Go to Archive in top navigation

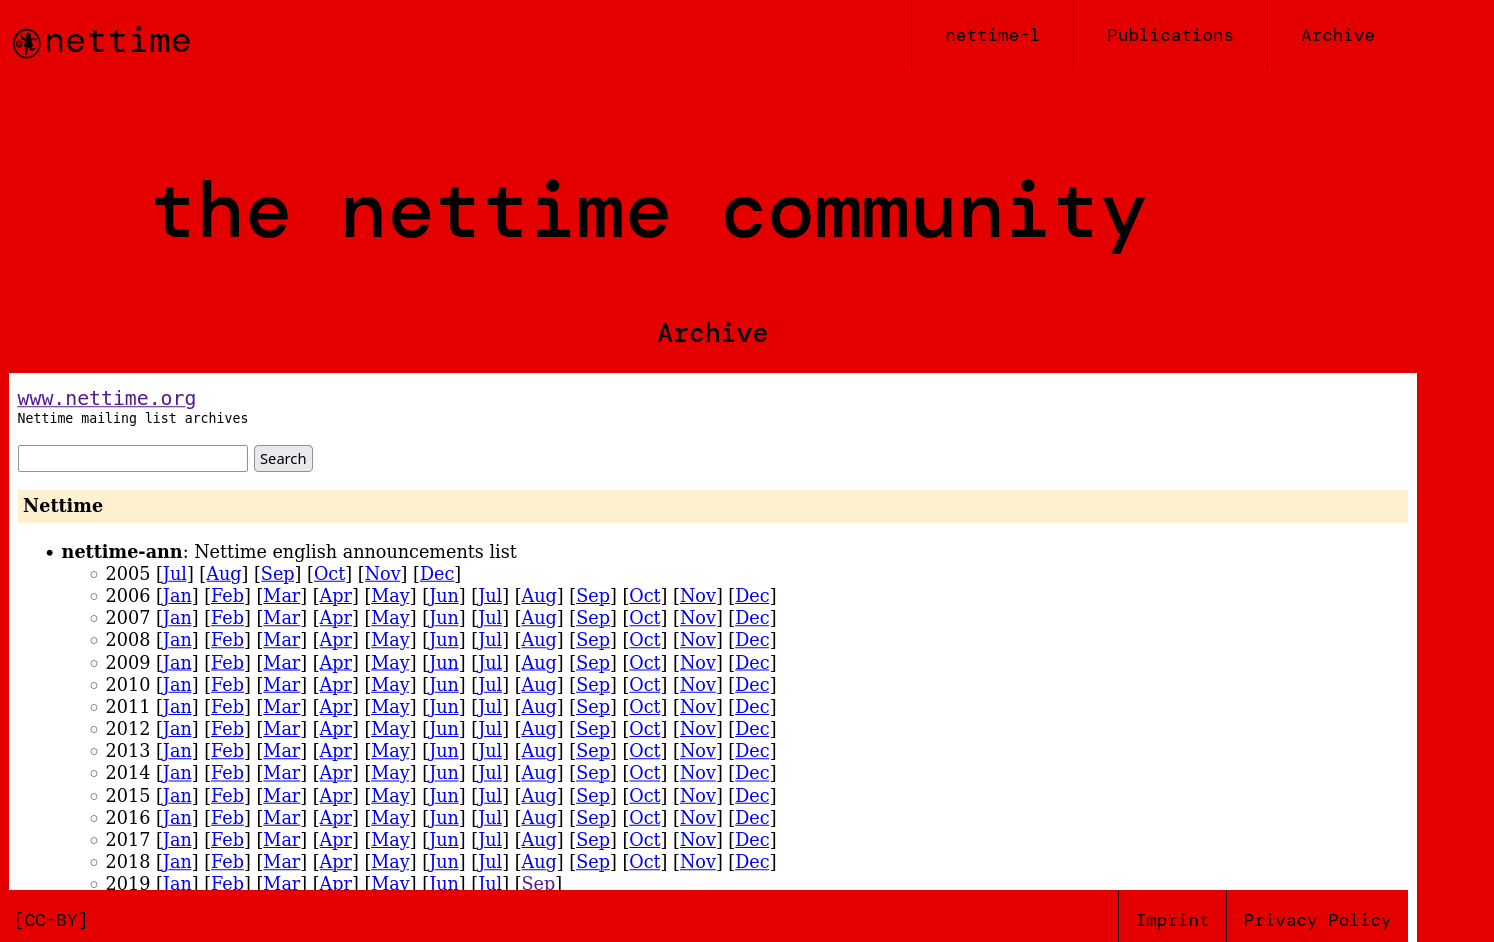(x=1337, y=36)
